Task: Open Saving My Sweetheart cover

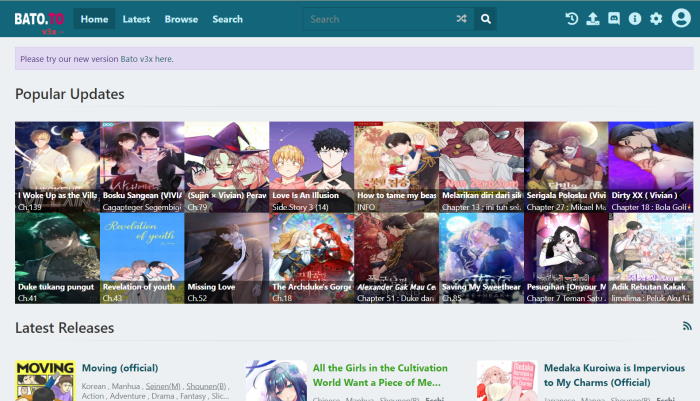Action: click(481, 258)
